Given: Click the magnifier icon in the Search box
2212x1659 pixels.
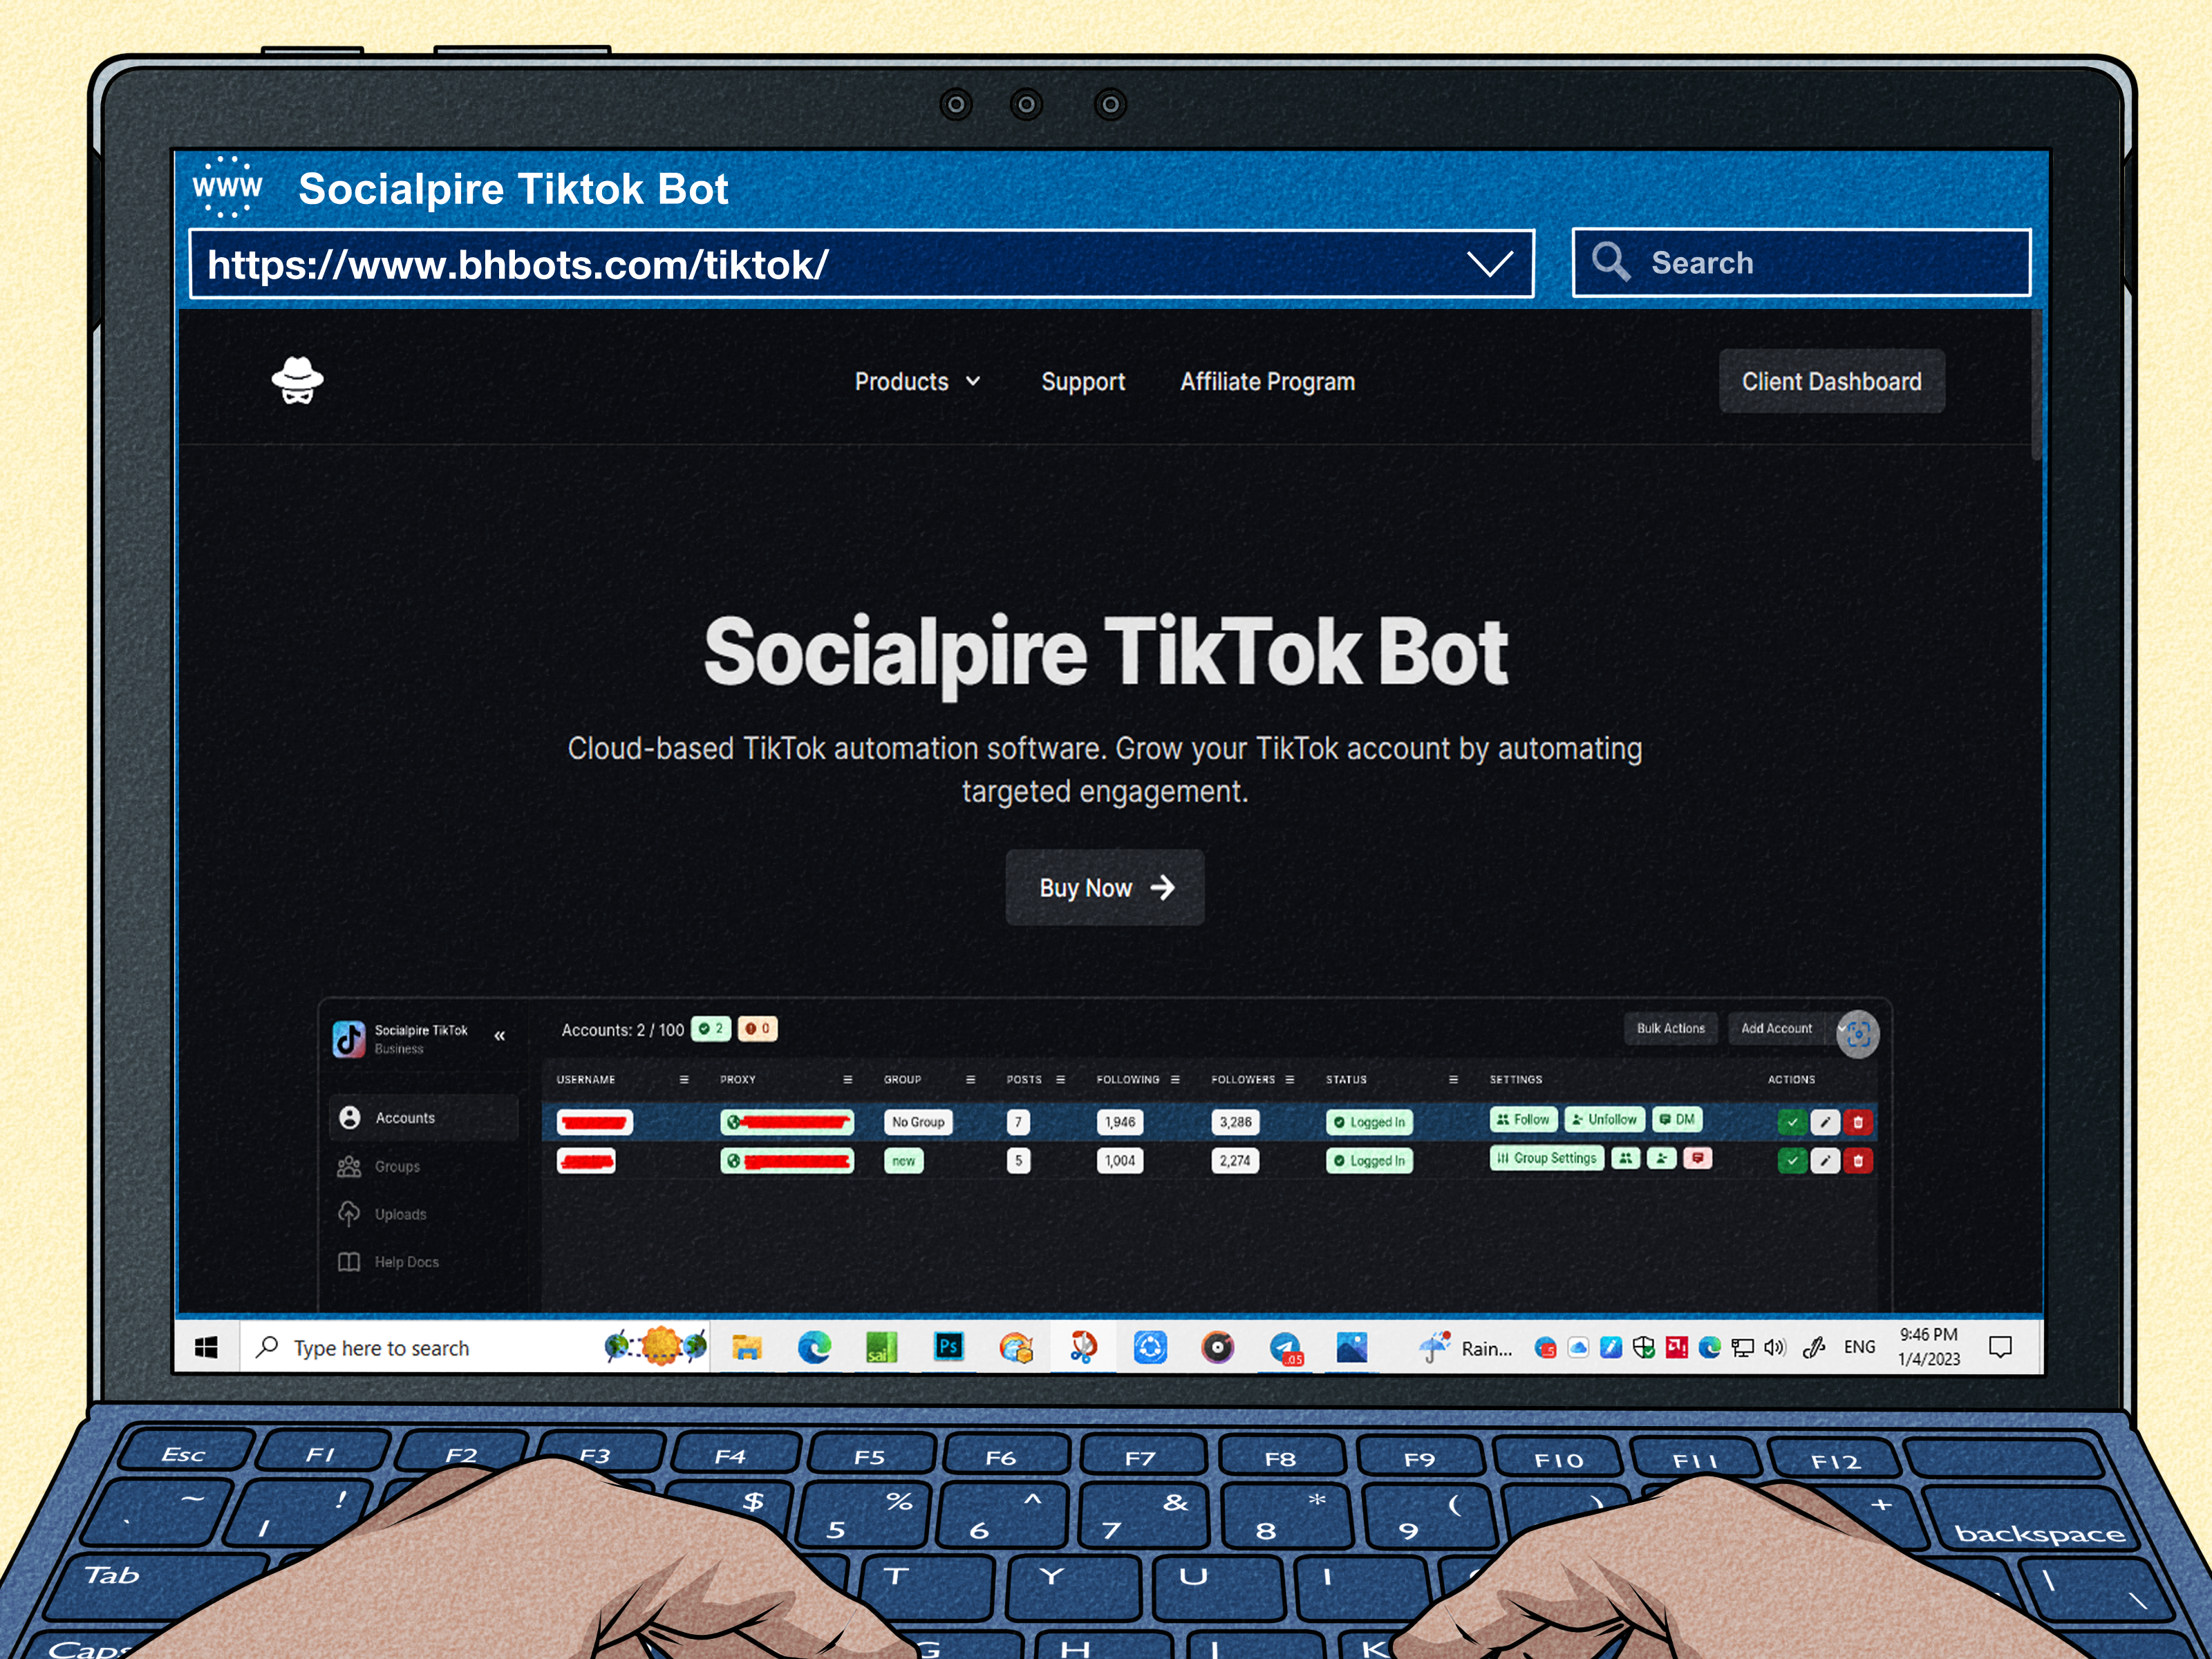Looking at the screenshot, I should [x=1611, y=261].
